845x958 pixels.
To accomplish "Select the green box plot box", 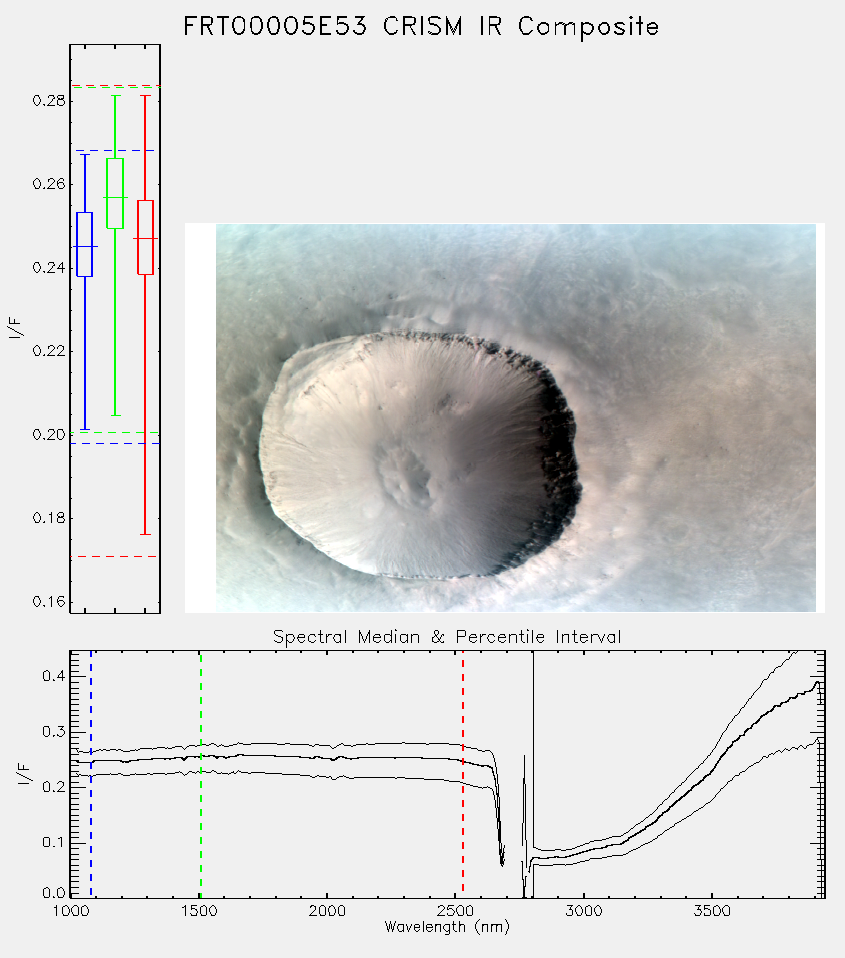I will point(115,194).
